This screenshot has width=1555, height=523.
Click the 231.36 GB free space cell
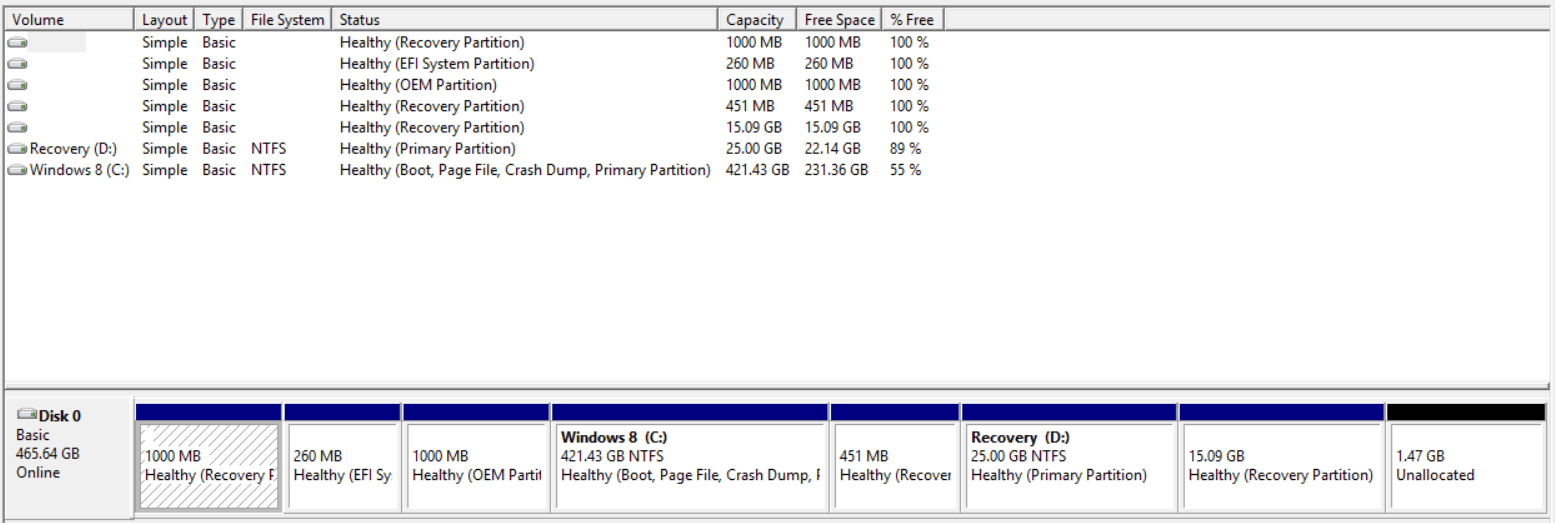836,170
